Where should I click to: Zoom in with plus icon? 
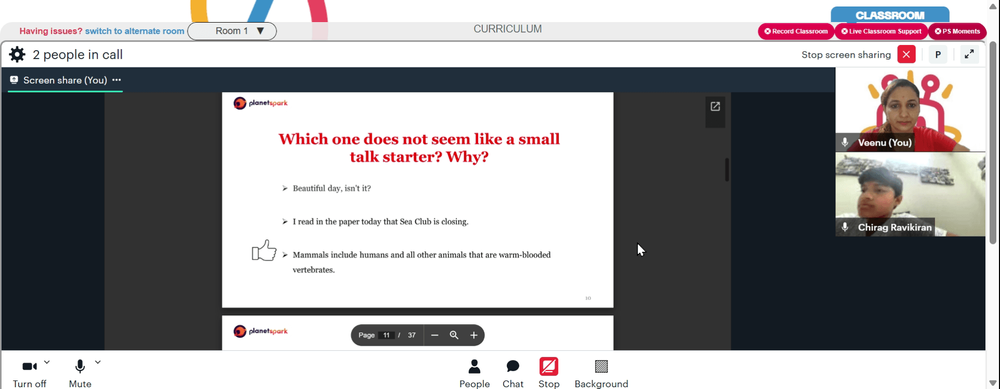click(474, 335)
